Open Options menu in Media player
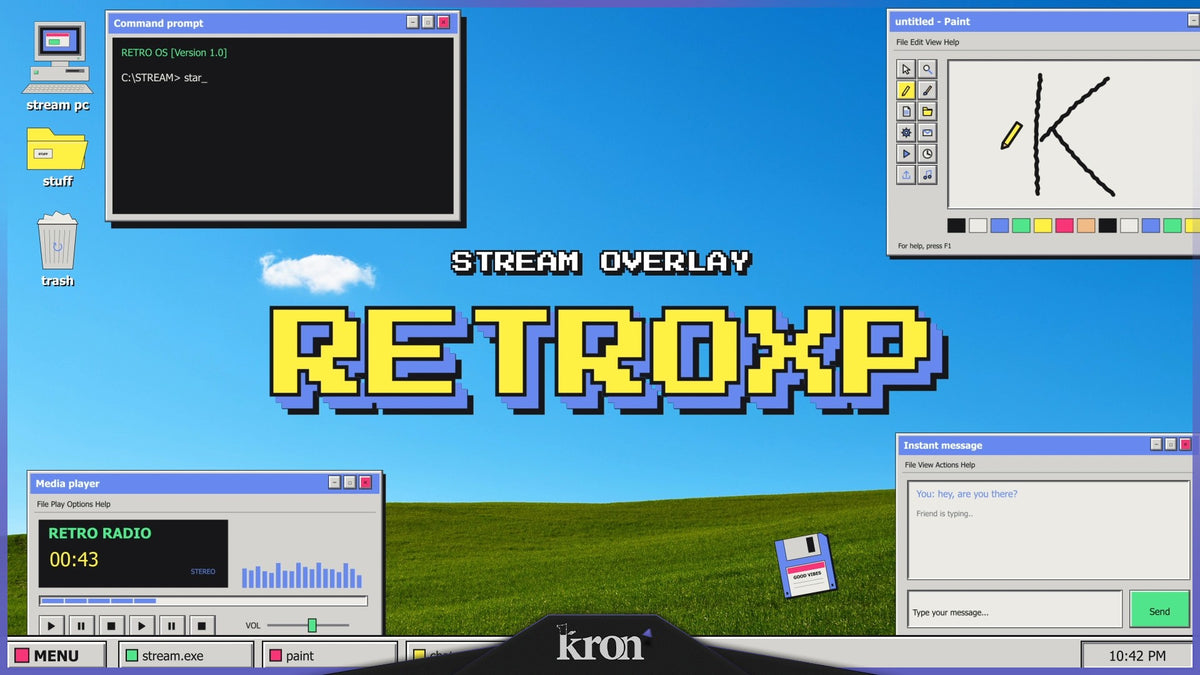Image resolution: width=1200 pixels, height=675 pixels. click(x=80, y=504)
